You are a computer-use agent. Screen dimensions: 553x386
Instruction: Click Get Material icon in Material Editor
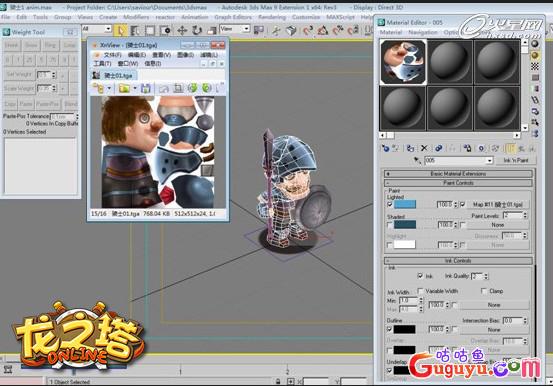[x=385, y=149]
